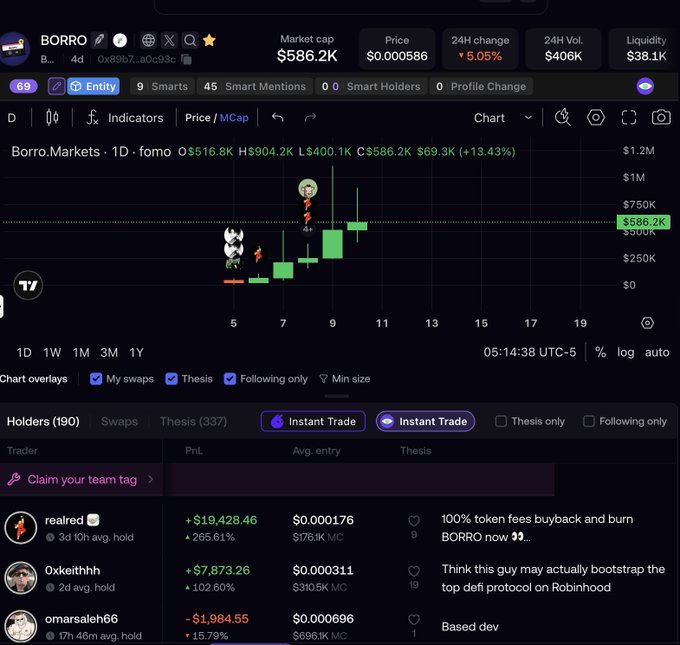
Task: Click the 69 score badge
Action: 23,86
